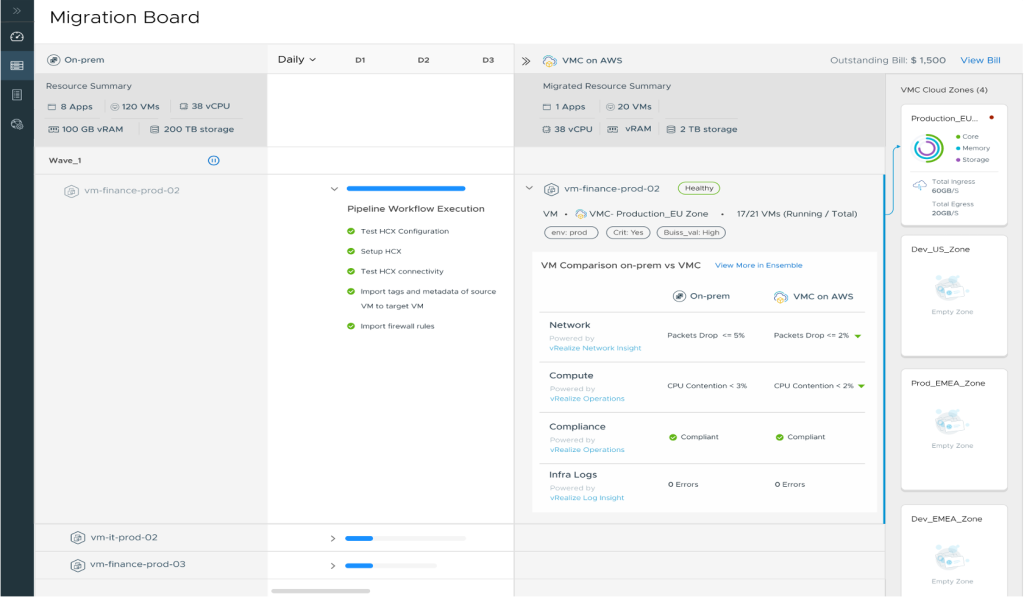Click the vm-it-prod-02 VM icon
The width and height of the screenshot is (1024, 597).
(77, 537)
